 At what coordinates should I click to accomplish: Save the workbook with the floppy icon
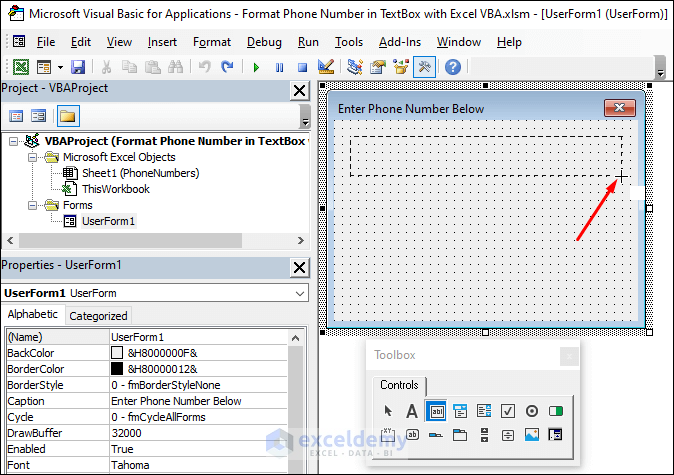tap(78, 67)
